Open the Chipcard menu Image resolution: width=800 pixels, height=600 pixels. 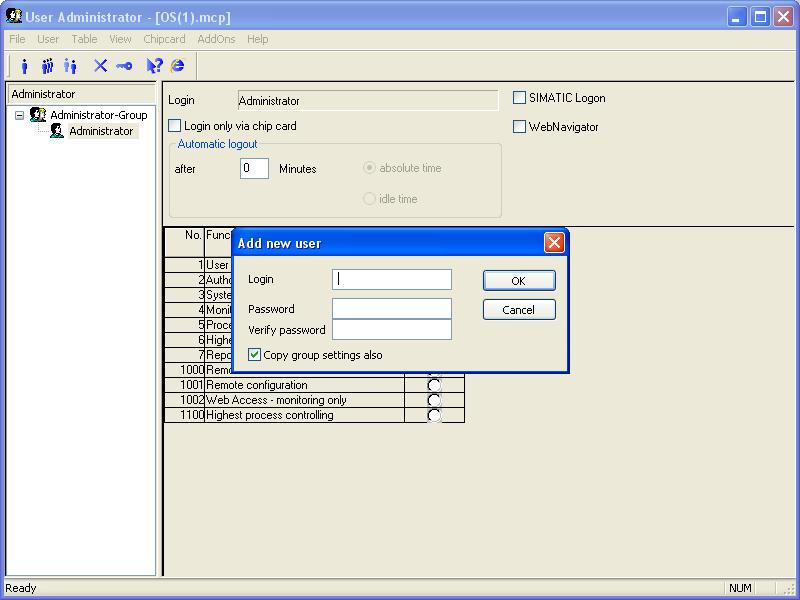(164, 39)
